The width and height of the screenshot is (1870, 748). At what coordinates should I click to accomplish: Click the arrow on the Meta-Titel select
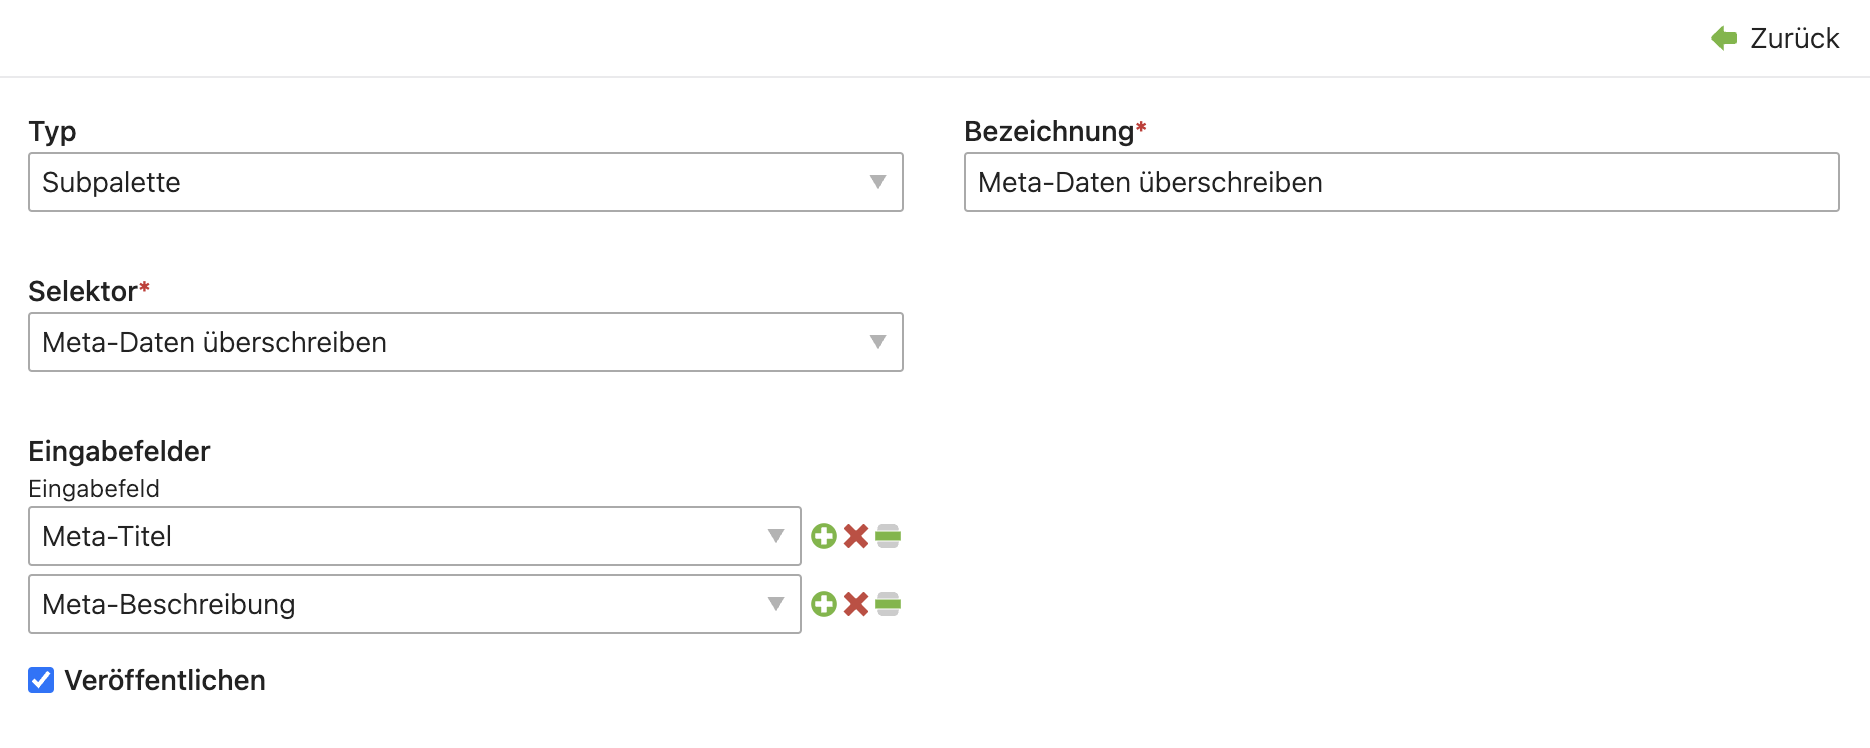(x=776, y=536)
